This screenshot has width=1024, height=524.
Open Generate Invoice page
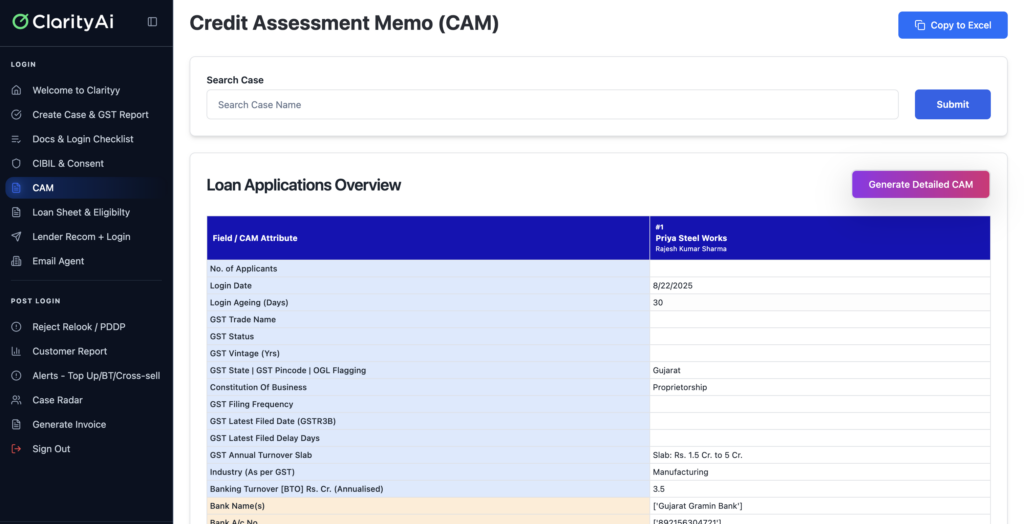point(69,424)
